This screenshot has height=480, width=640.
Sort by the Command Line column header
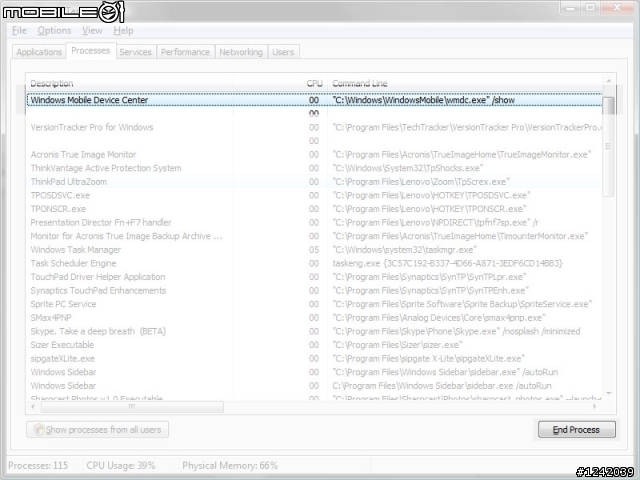(x=465, y=84)
